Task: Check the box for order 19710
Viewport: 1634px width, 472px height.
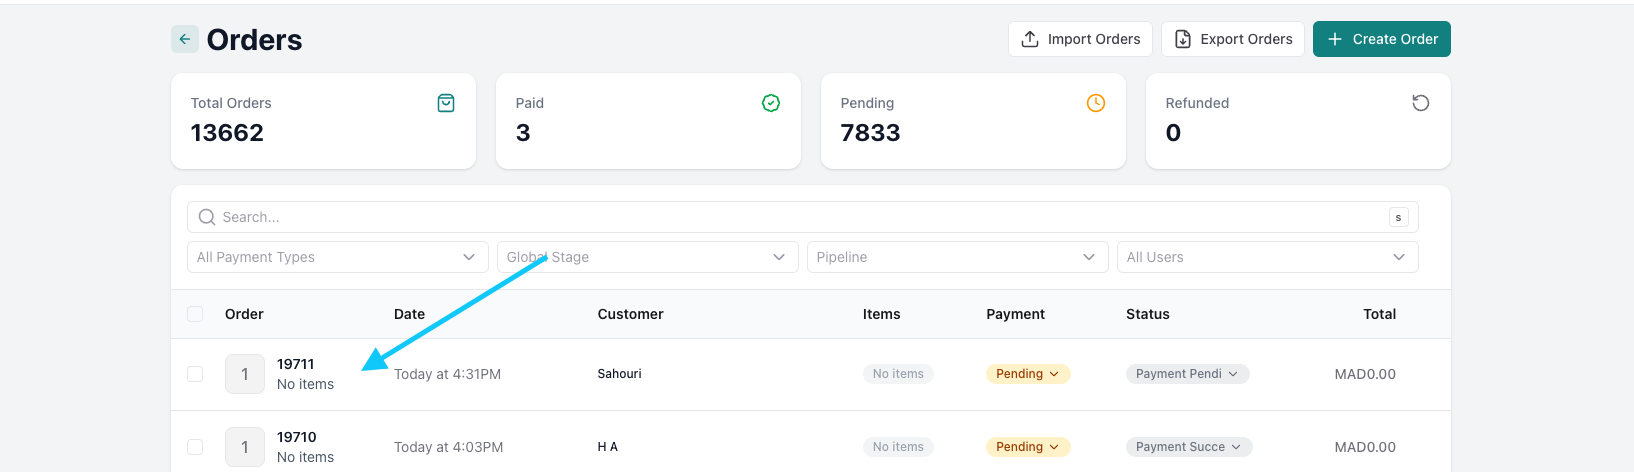Action: pyautogui.click(x=195, y=447)
